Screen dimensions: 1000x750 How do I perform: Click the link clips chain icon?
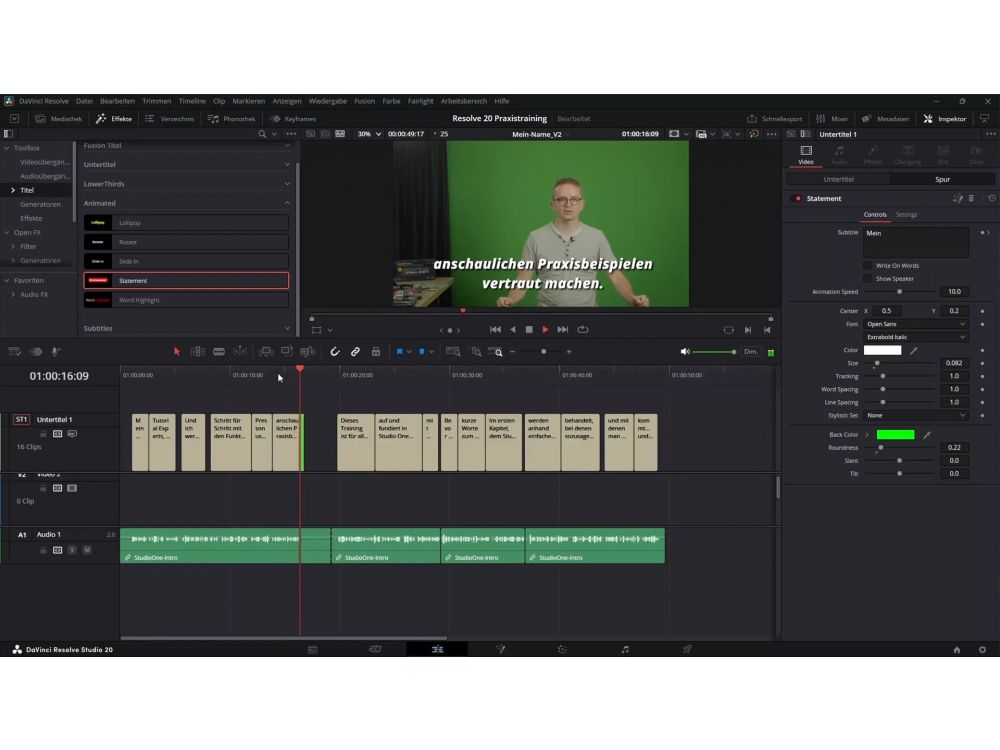(x=355, y=352)
